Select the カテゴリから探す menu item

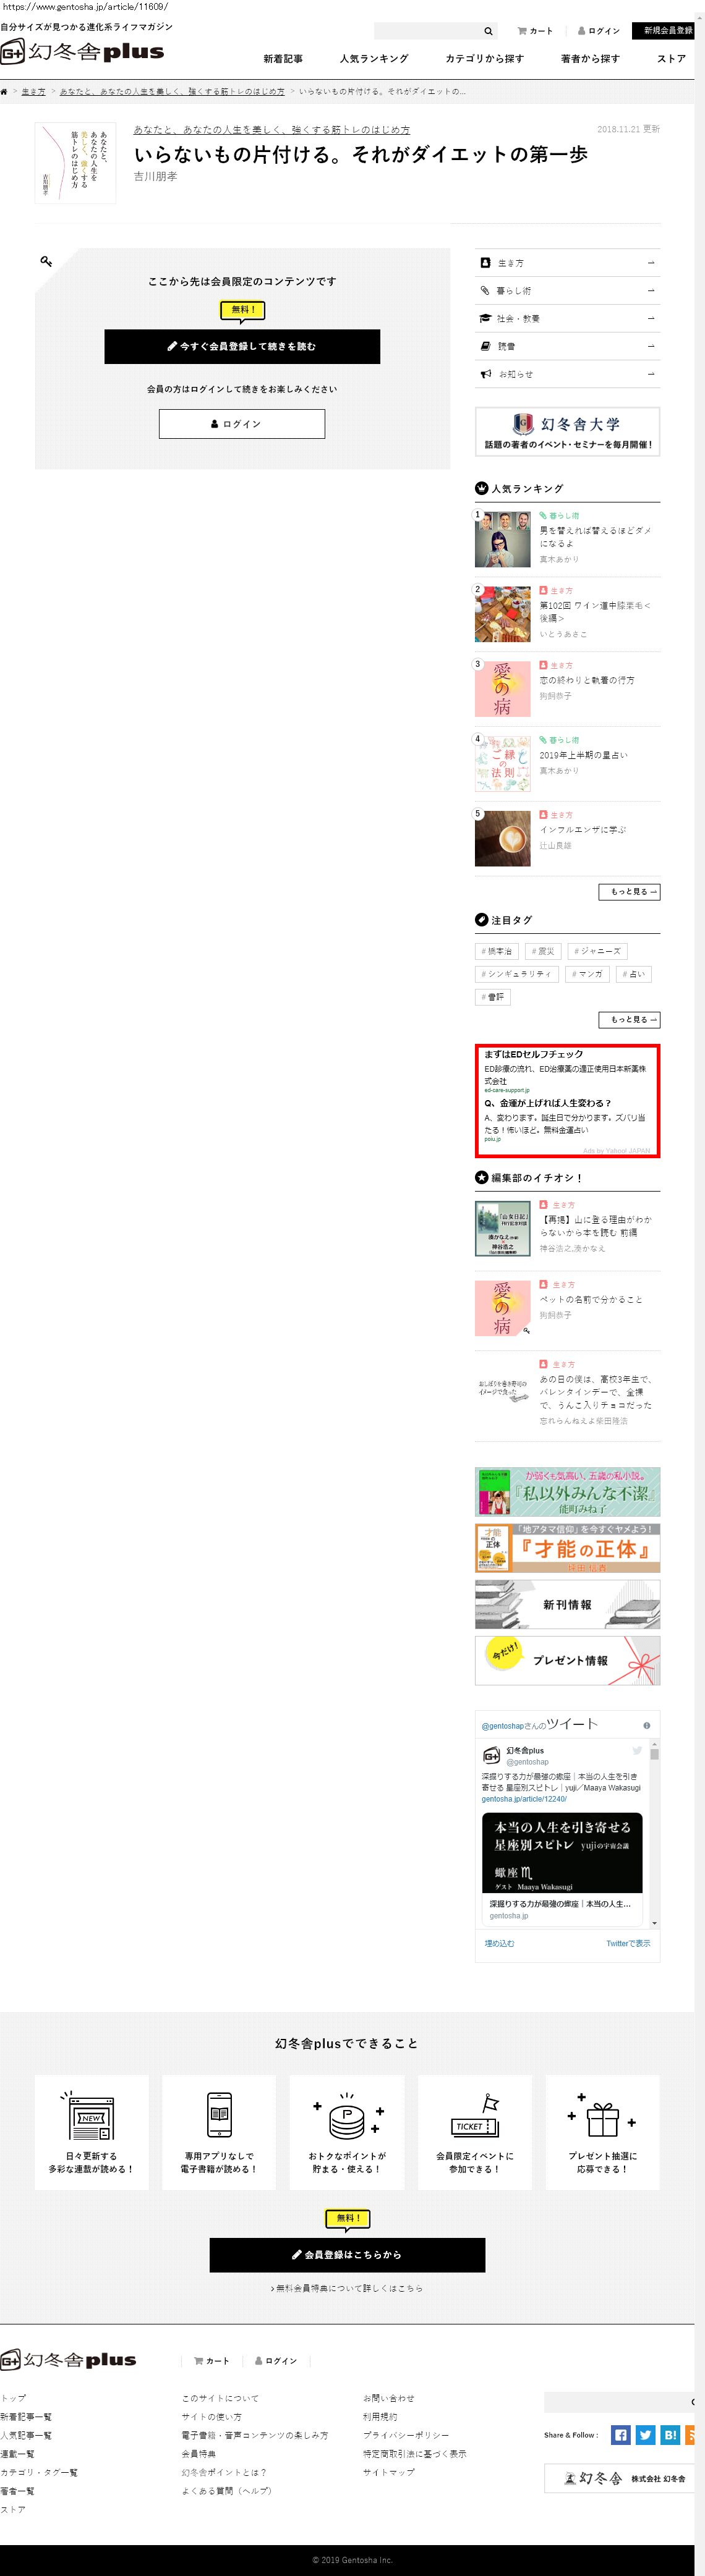485,59
